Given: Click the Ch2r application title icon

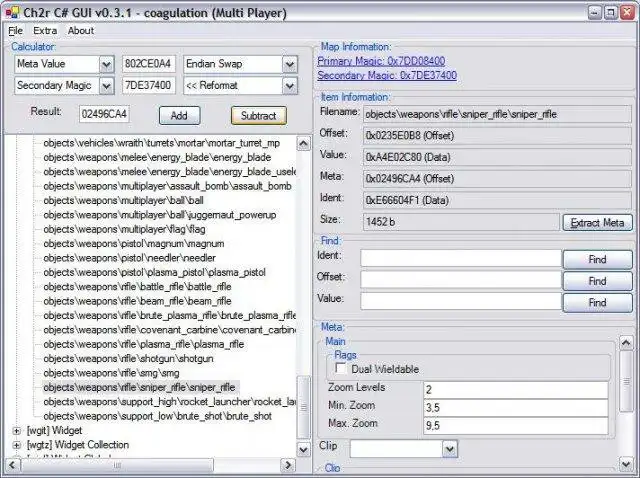Looking at the screenshot, I should [12, 12].
